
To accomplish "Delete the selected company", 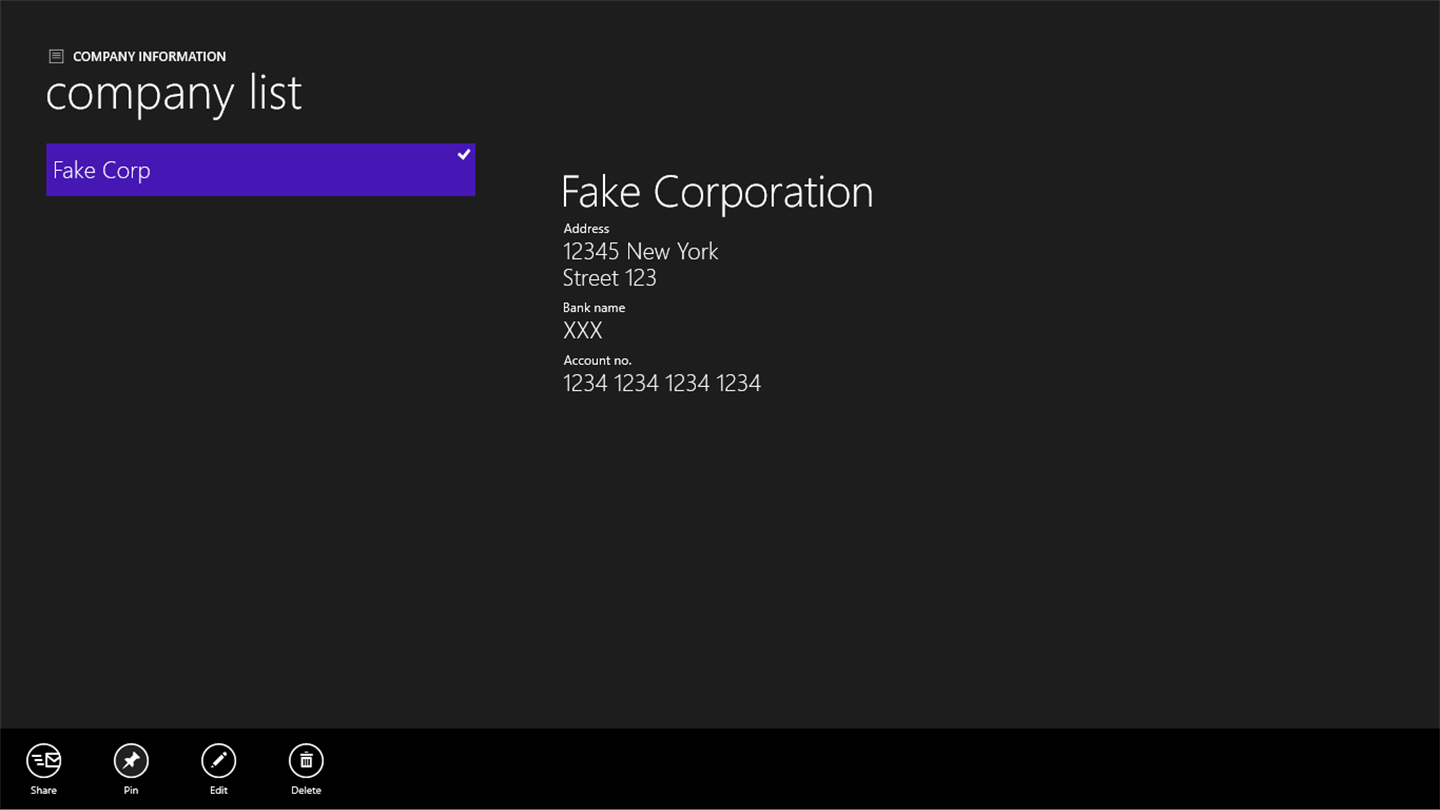I will tap(306, 761).
